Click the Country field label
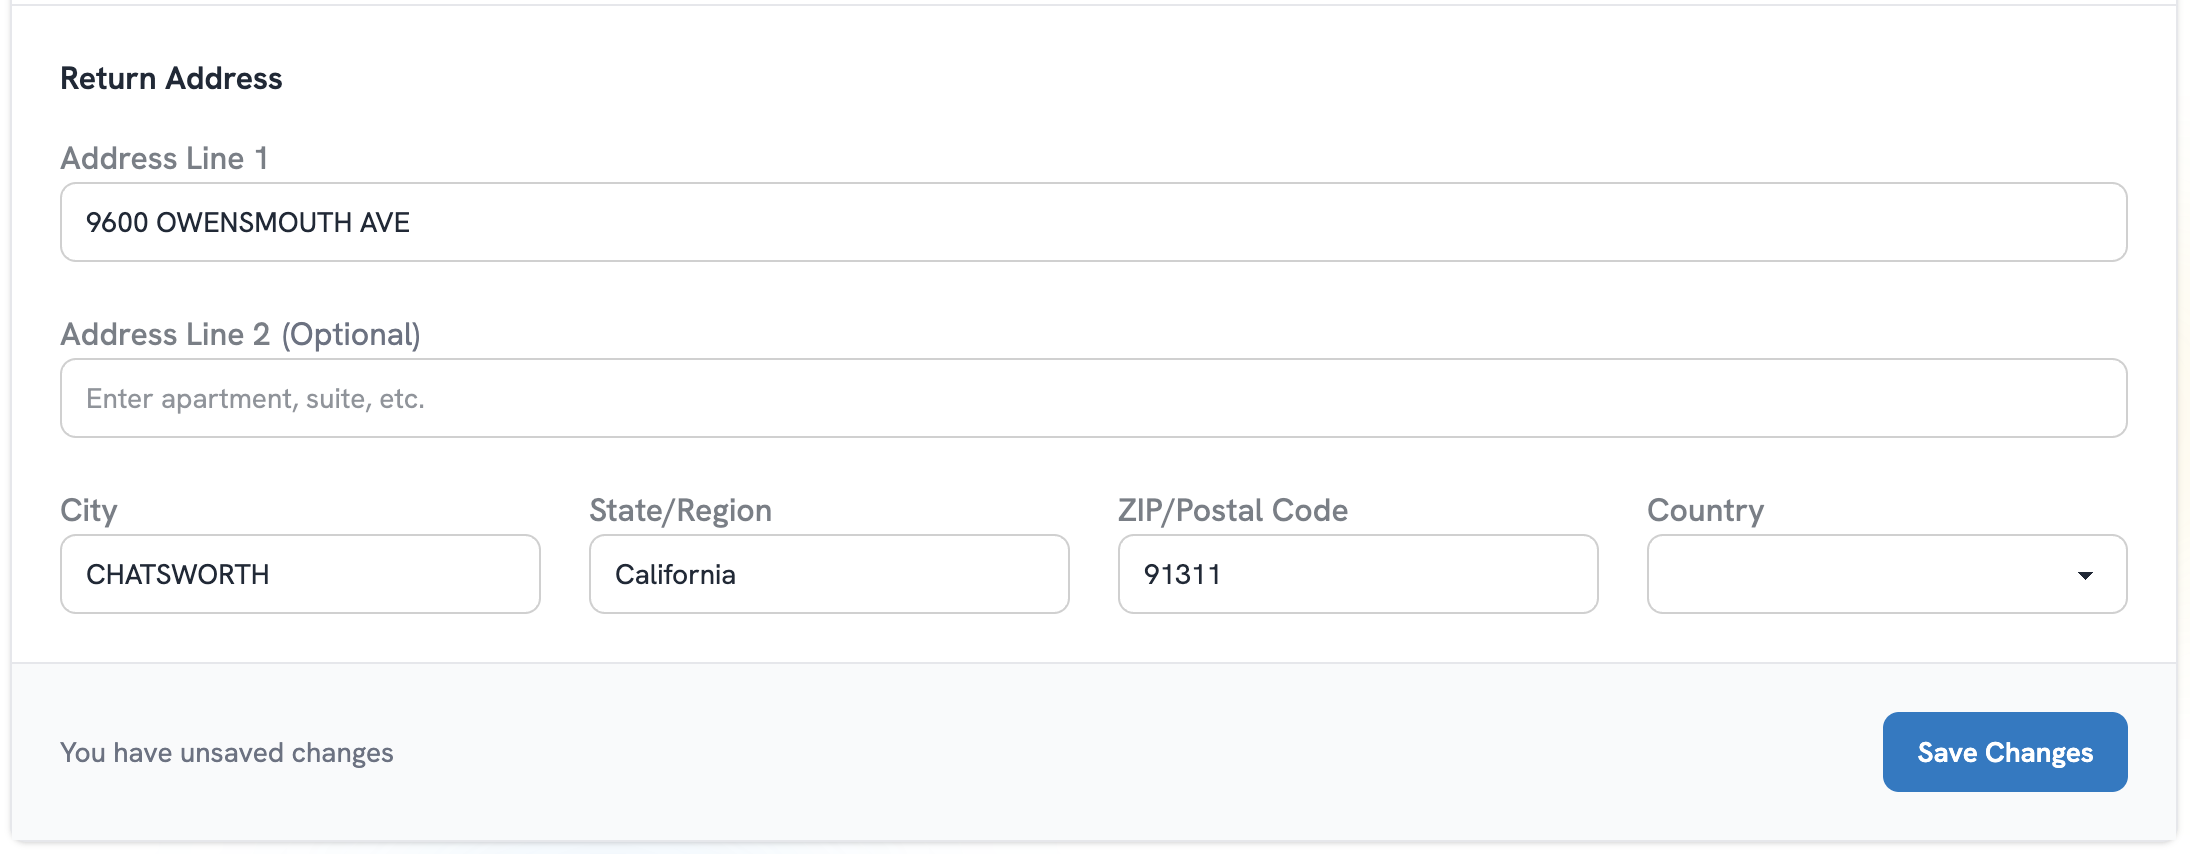 1704,510
